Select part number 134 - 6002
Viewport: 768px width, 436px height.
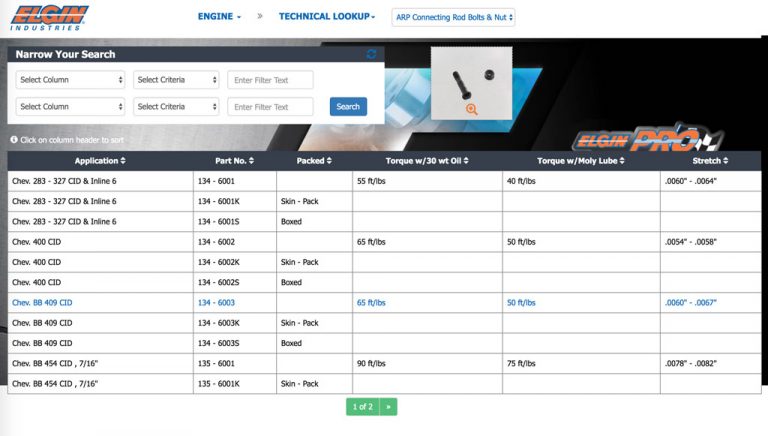[216, 242]
